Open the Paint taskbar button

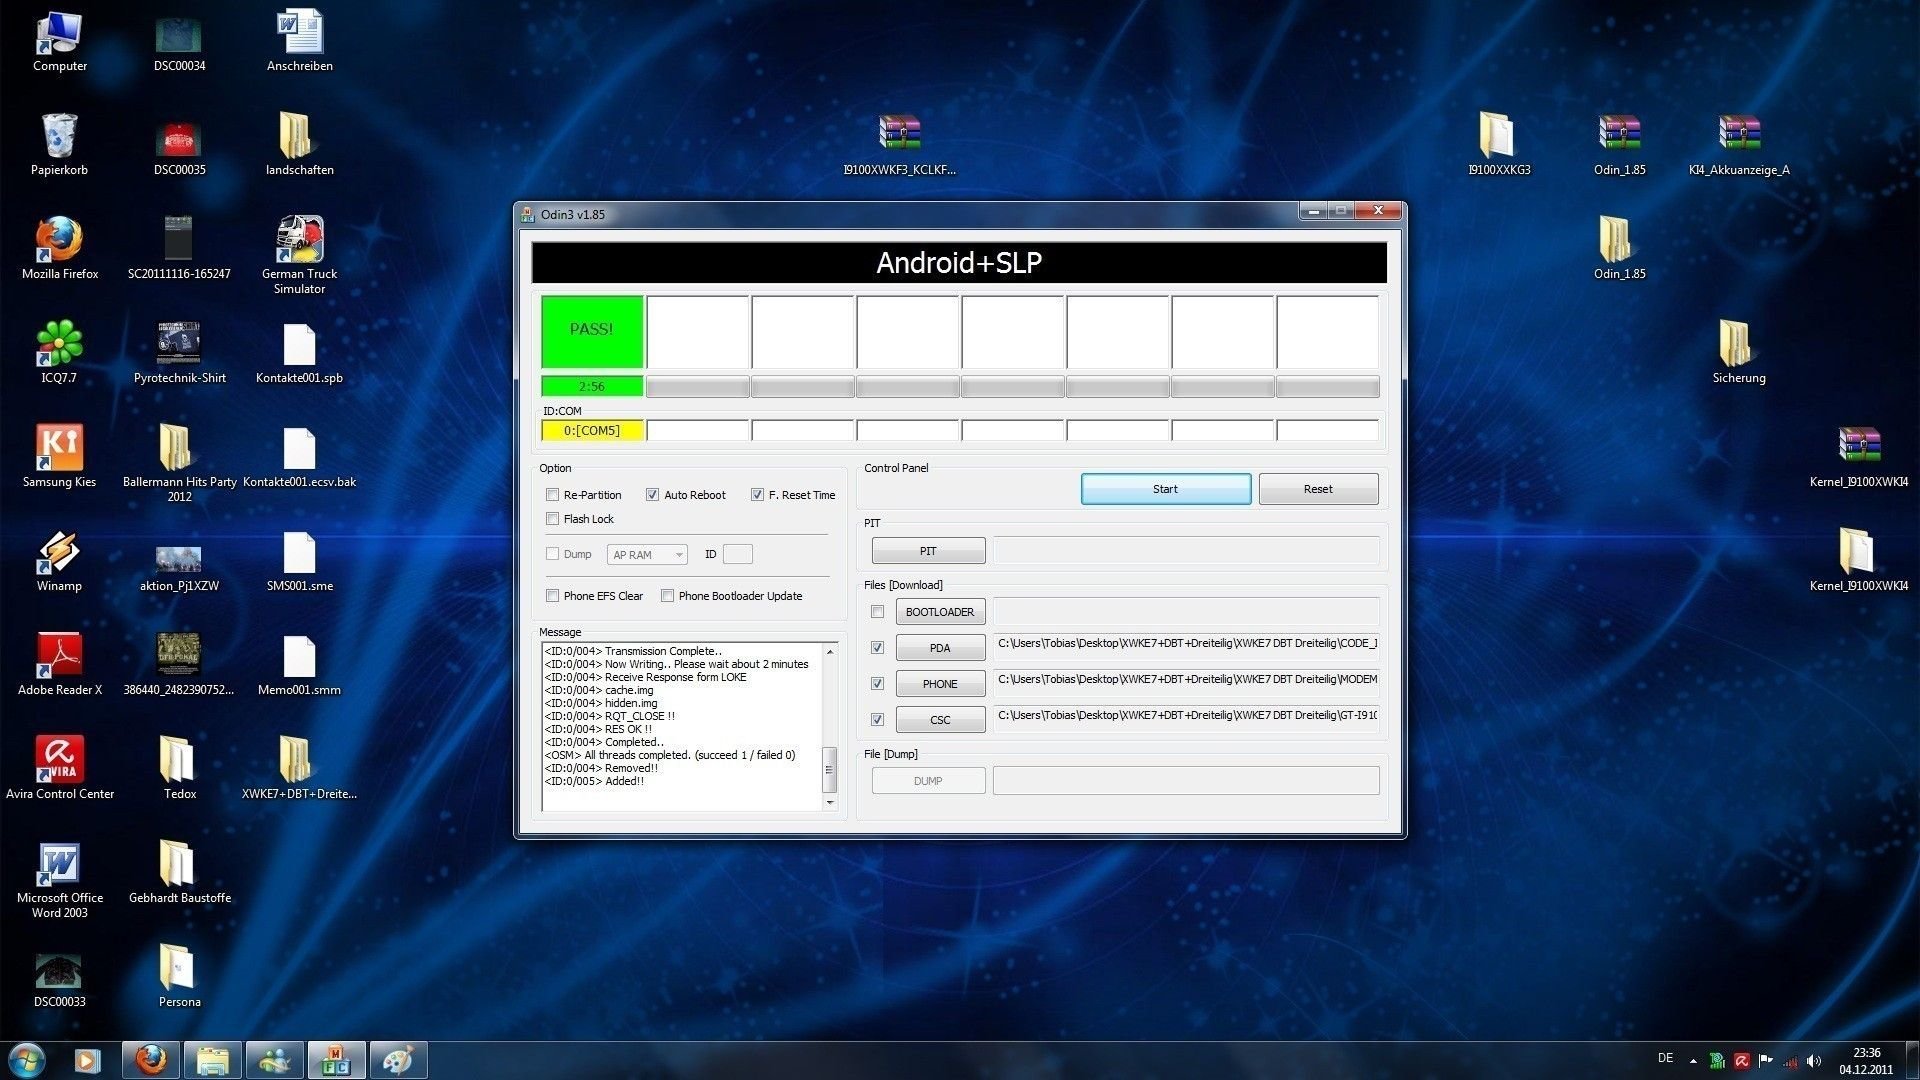399,1060
